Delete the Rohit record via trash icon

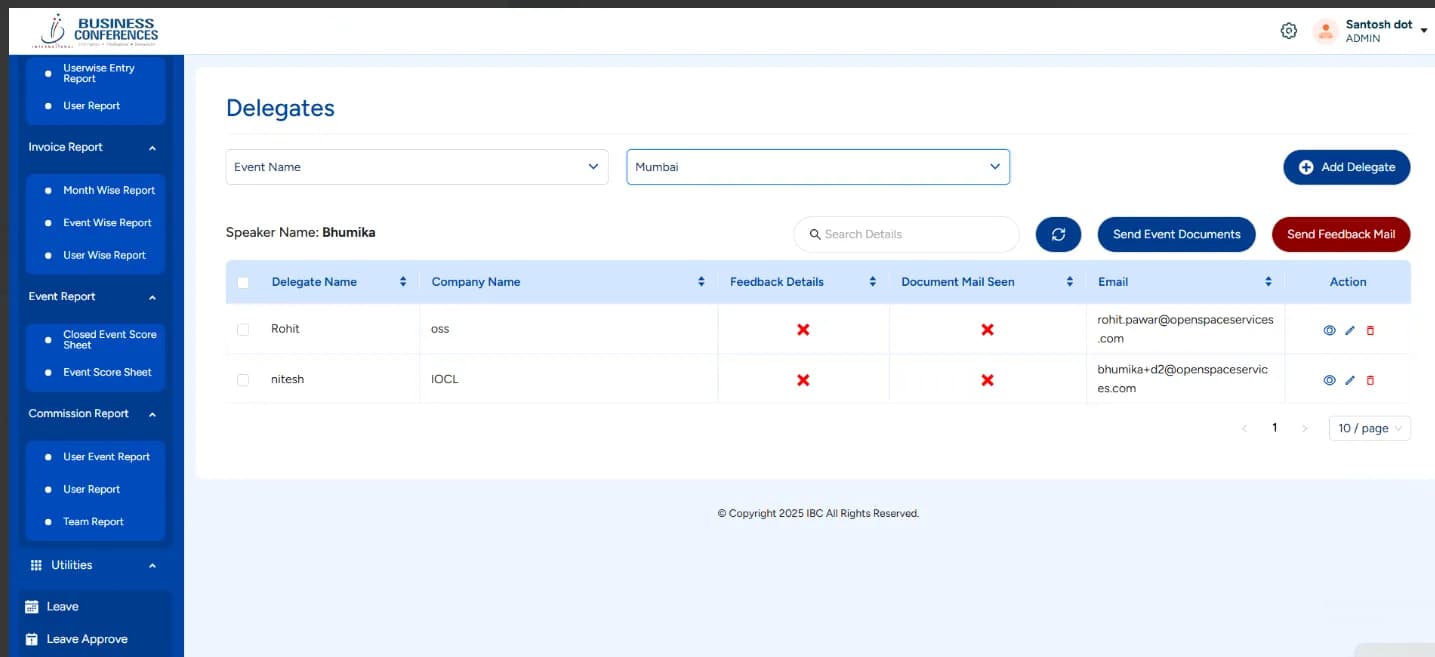point(1370,329)
